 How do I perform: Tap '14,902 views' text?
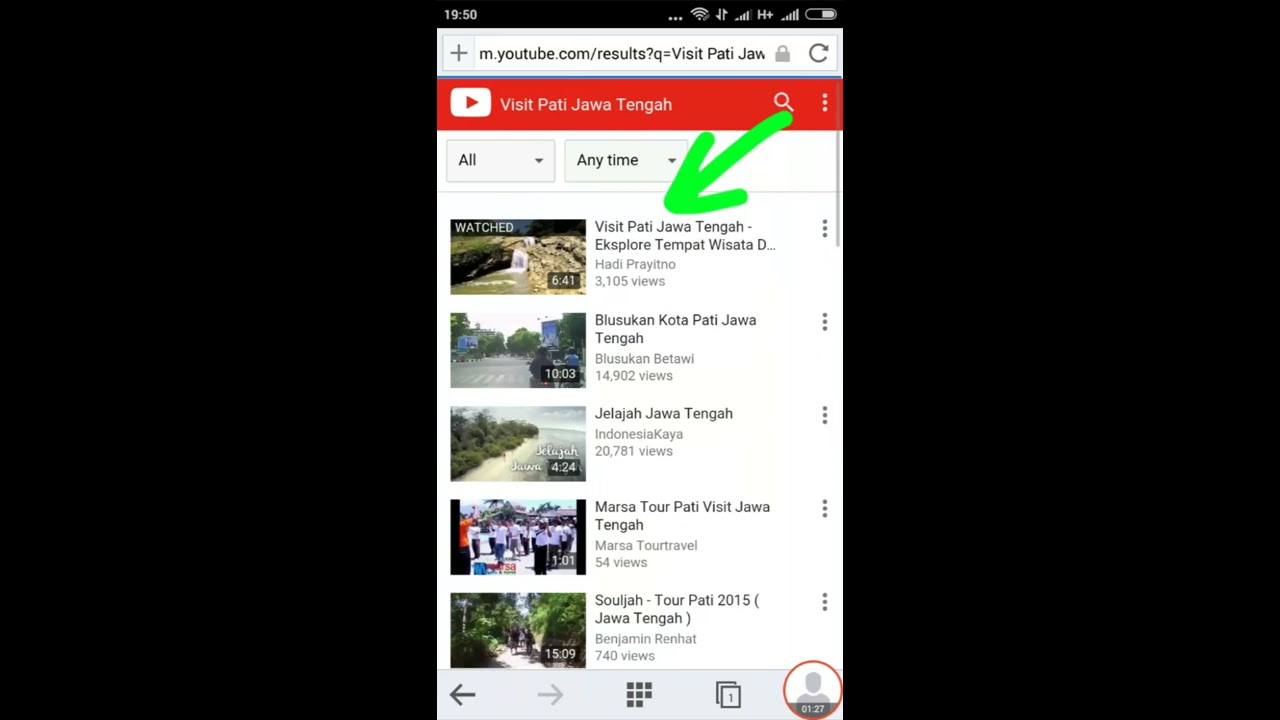click(634, 375)
